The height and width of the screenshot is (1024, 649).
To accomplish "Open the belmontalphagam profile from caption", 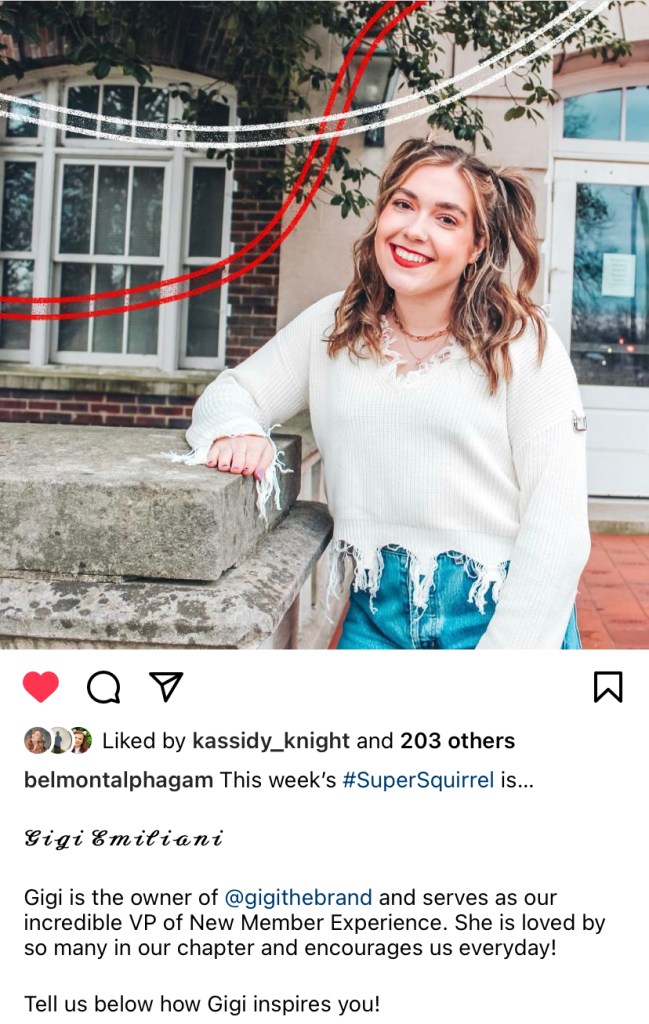I will coord(119,780).
